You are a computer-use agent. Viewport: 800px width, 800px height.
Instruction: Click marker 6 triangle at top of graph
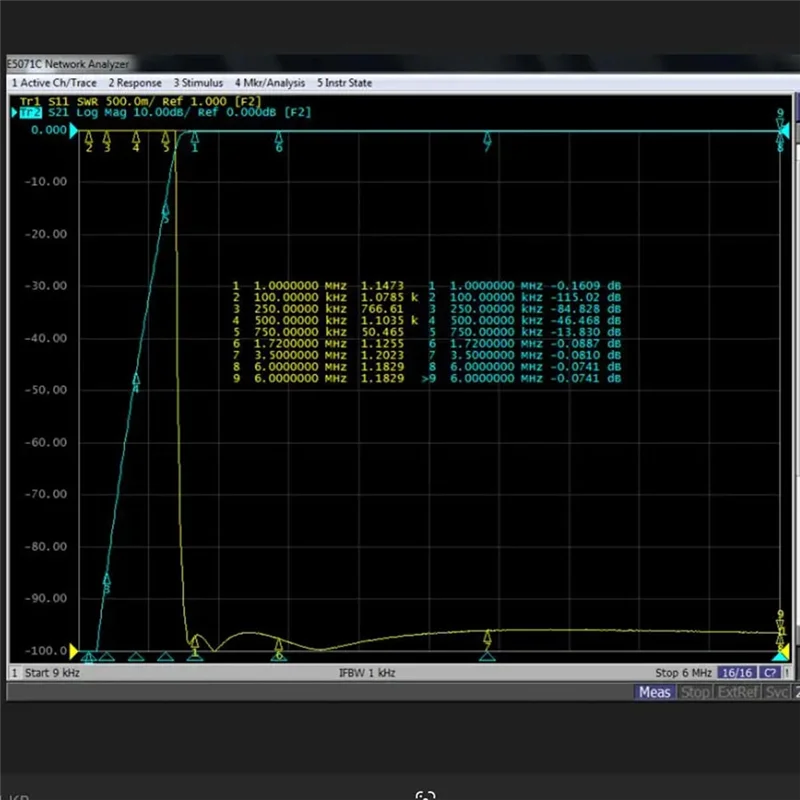point(279,138)
